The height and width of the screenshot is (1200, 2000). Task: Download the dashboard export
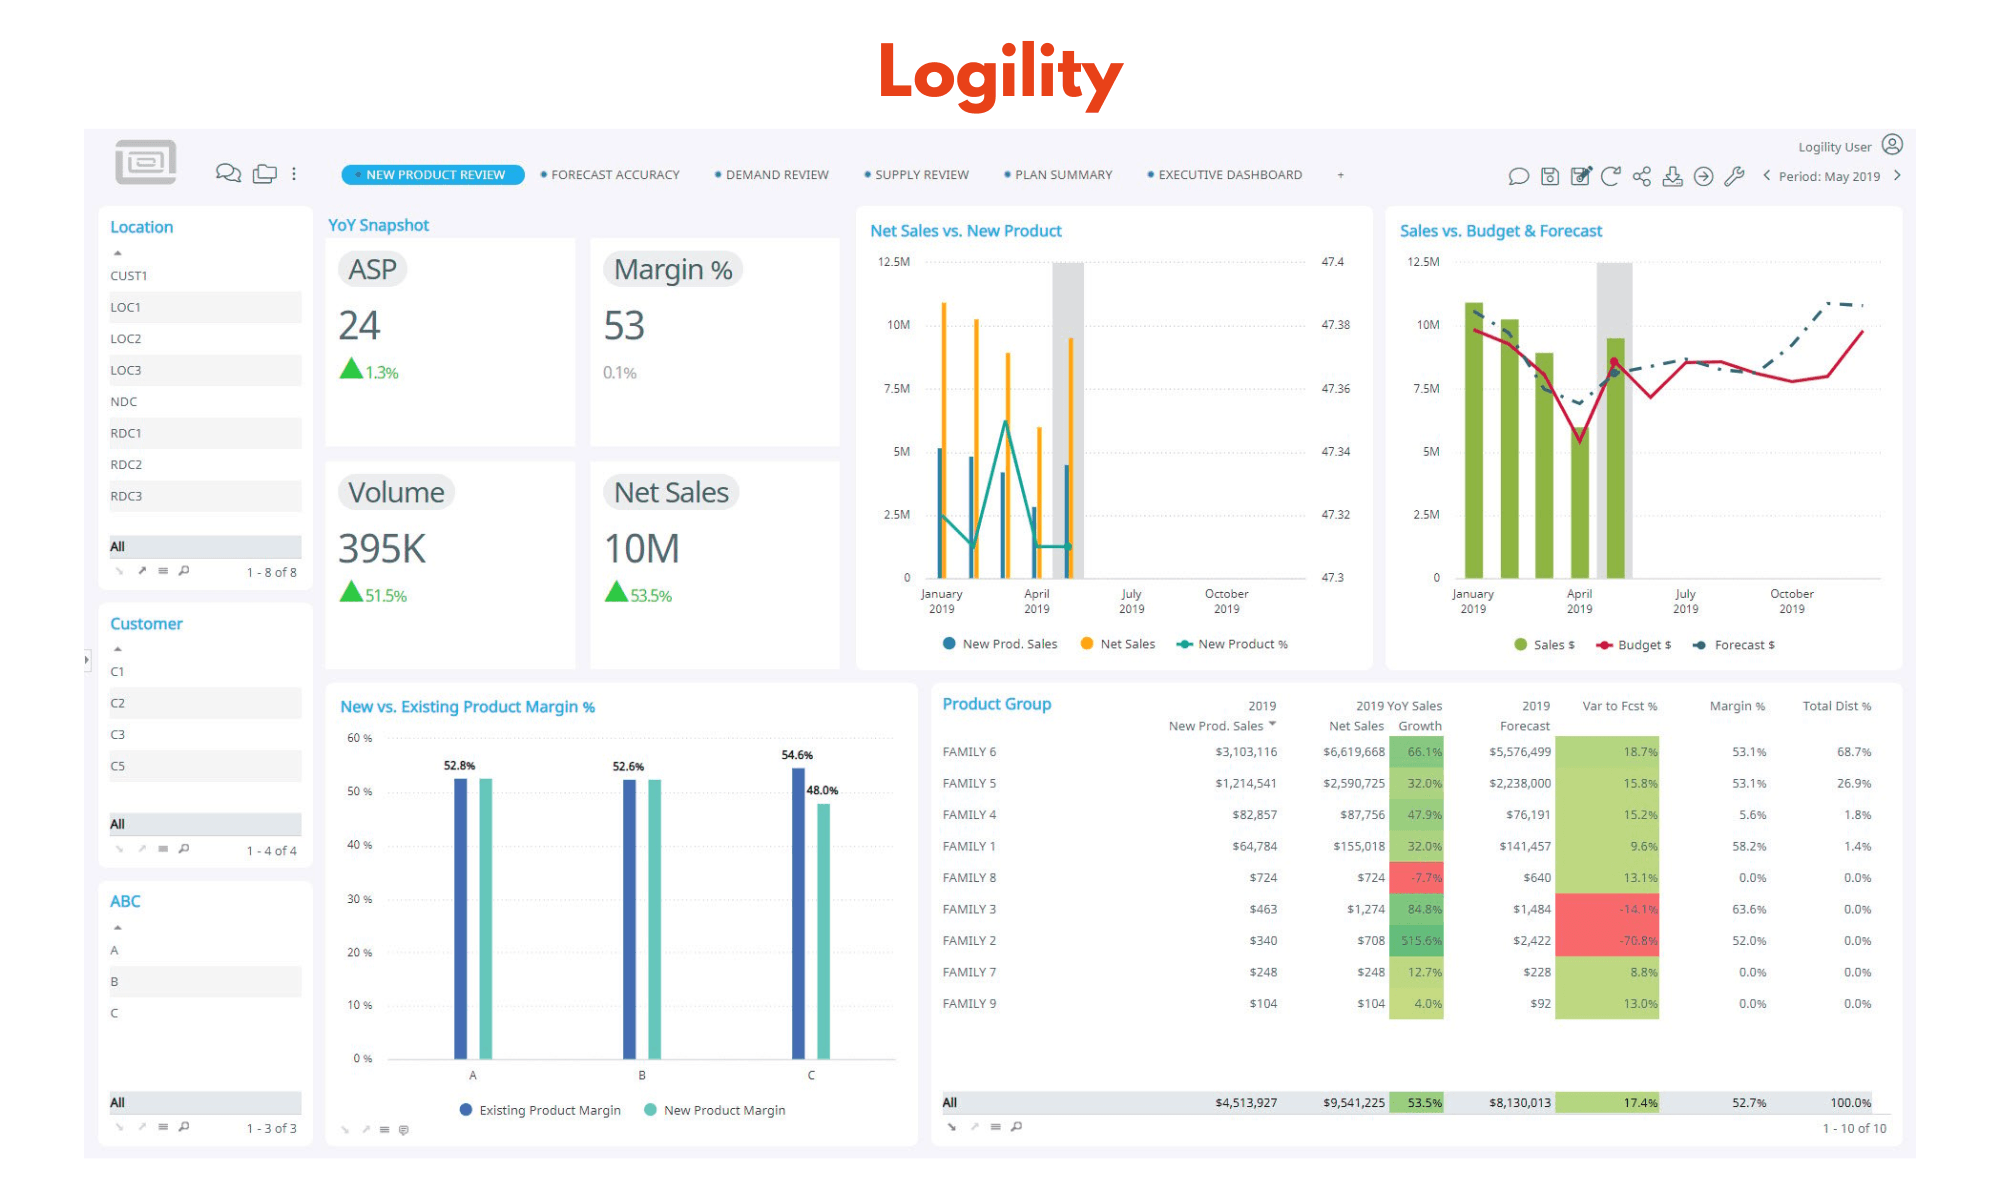click(x=1672, y=176)
